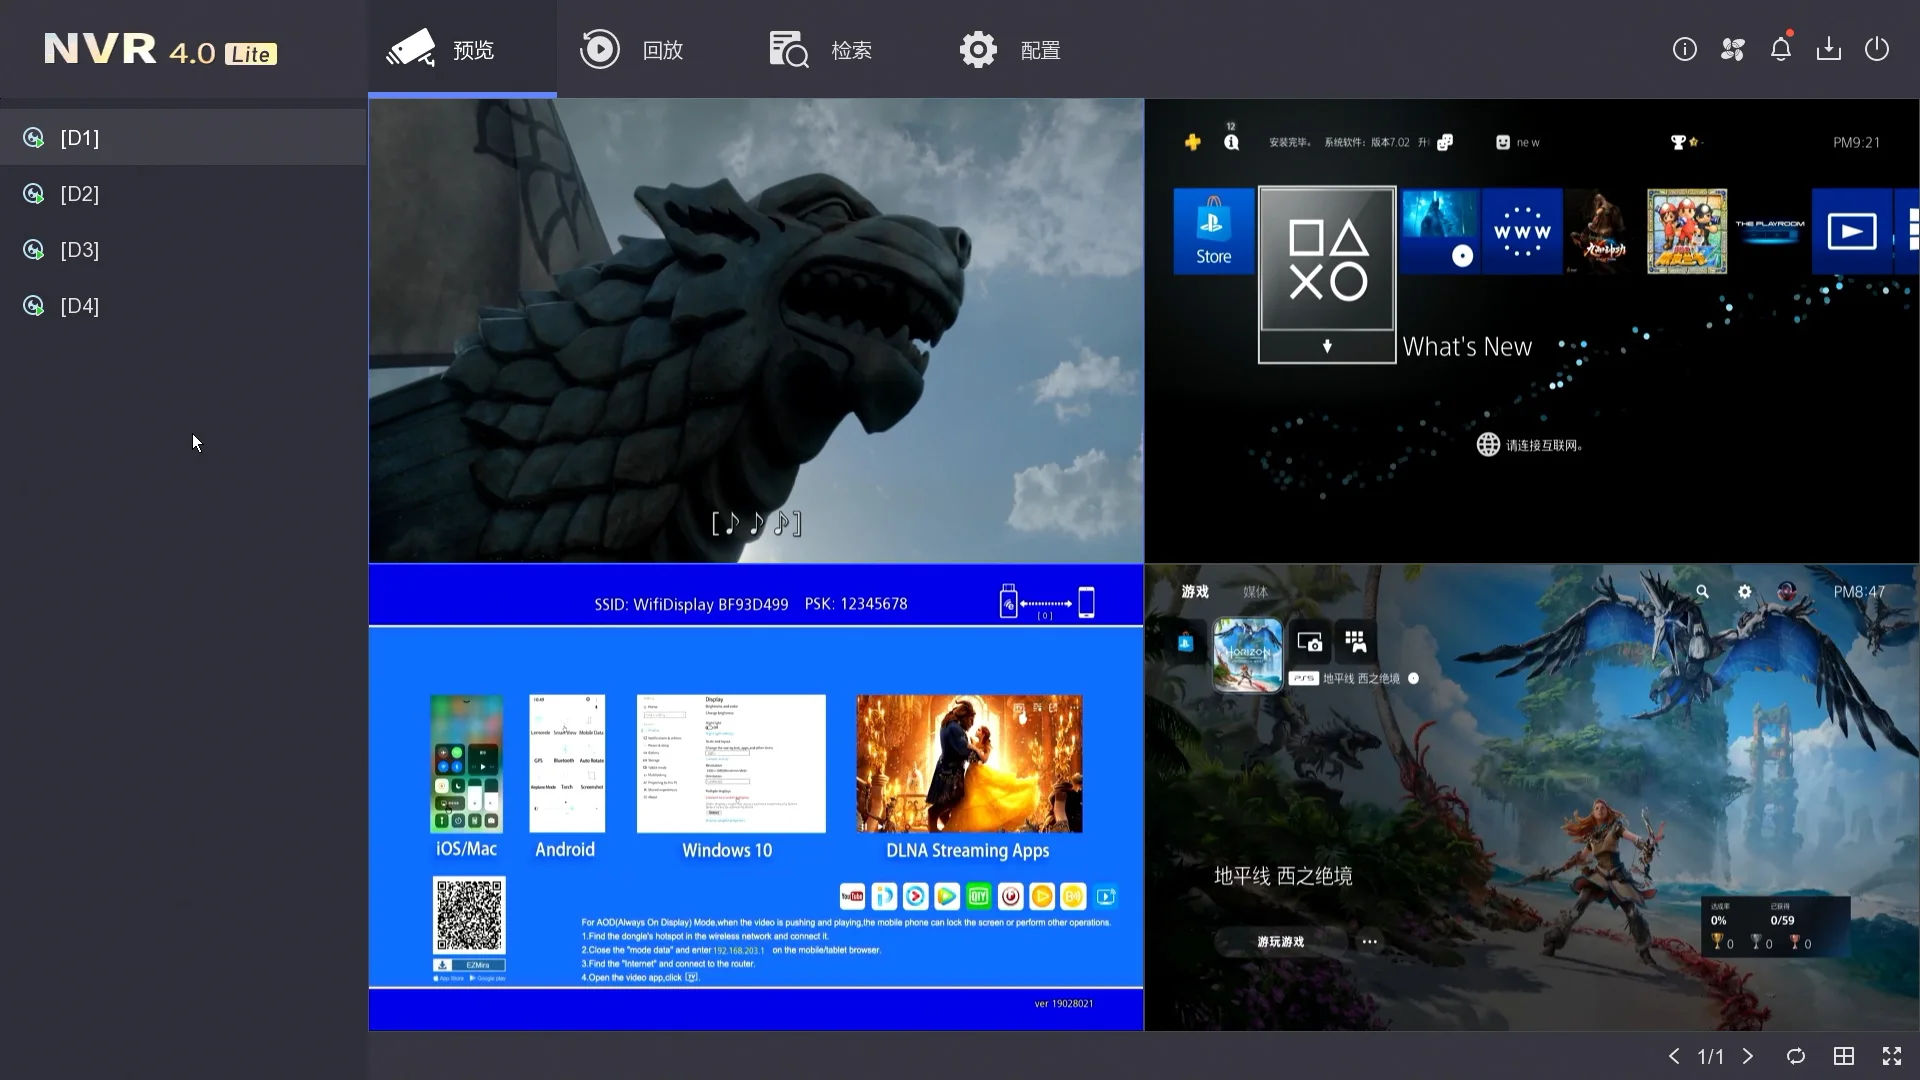Select the WifiDisplay SSID video pane
The image size is (1920, 1080).
(x=756, y=797)
